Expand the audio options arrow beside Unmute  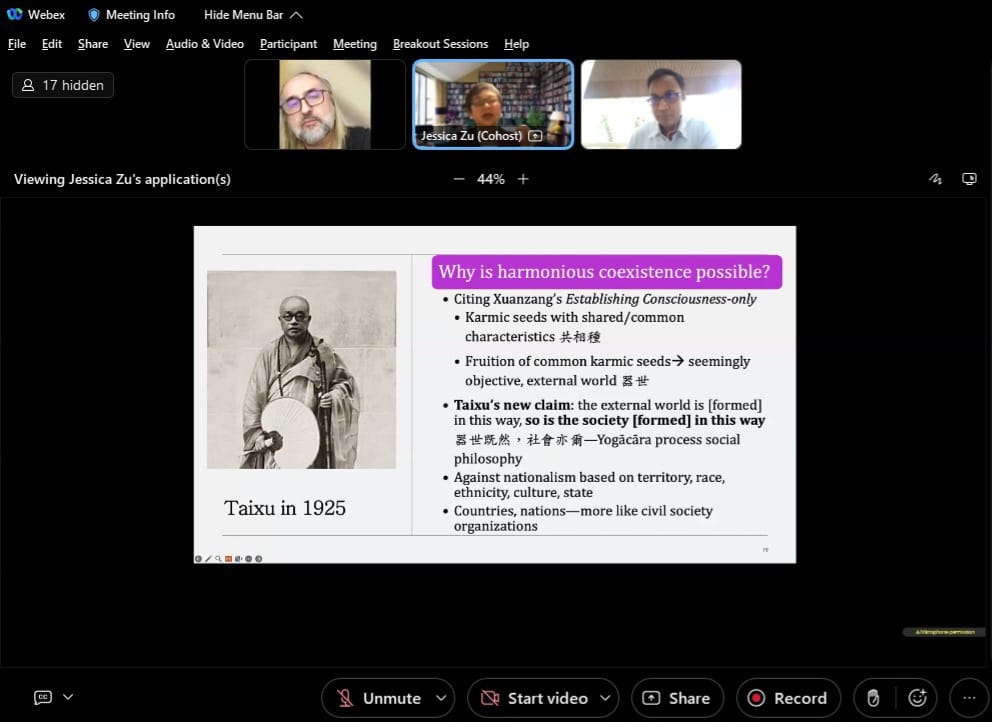440,698
